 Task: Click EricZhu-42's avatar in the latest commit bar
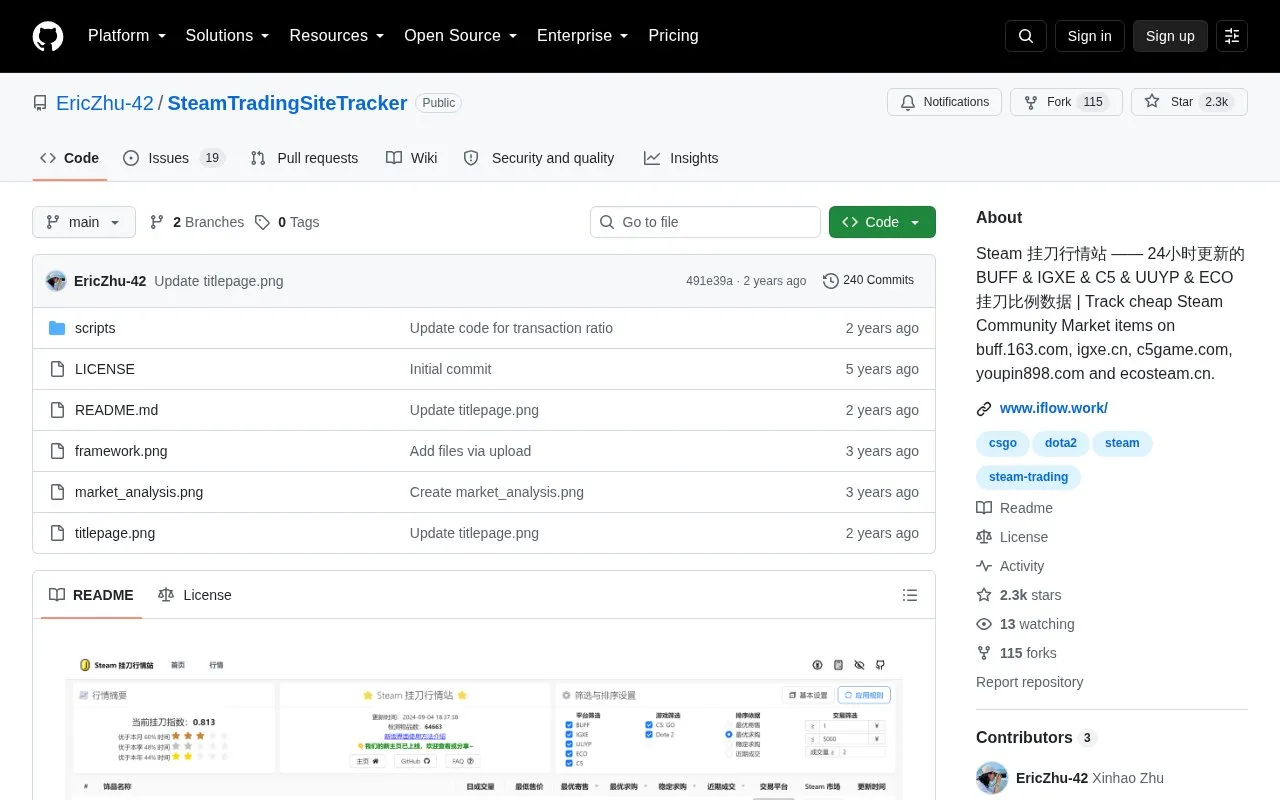click(56, 281)
